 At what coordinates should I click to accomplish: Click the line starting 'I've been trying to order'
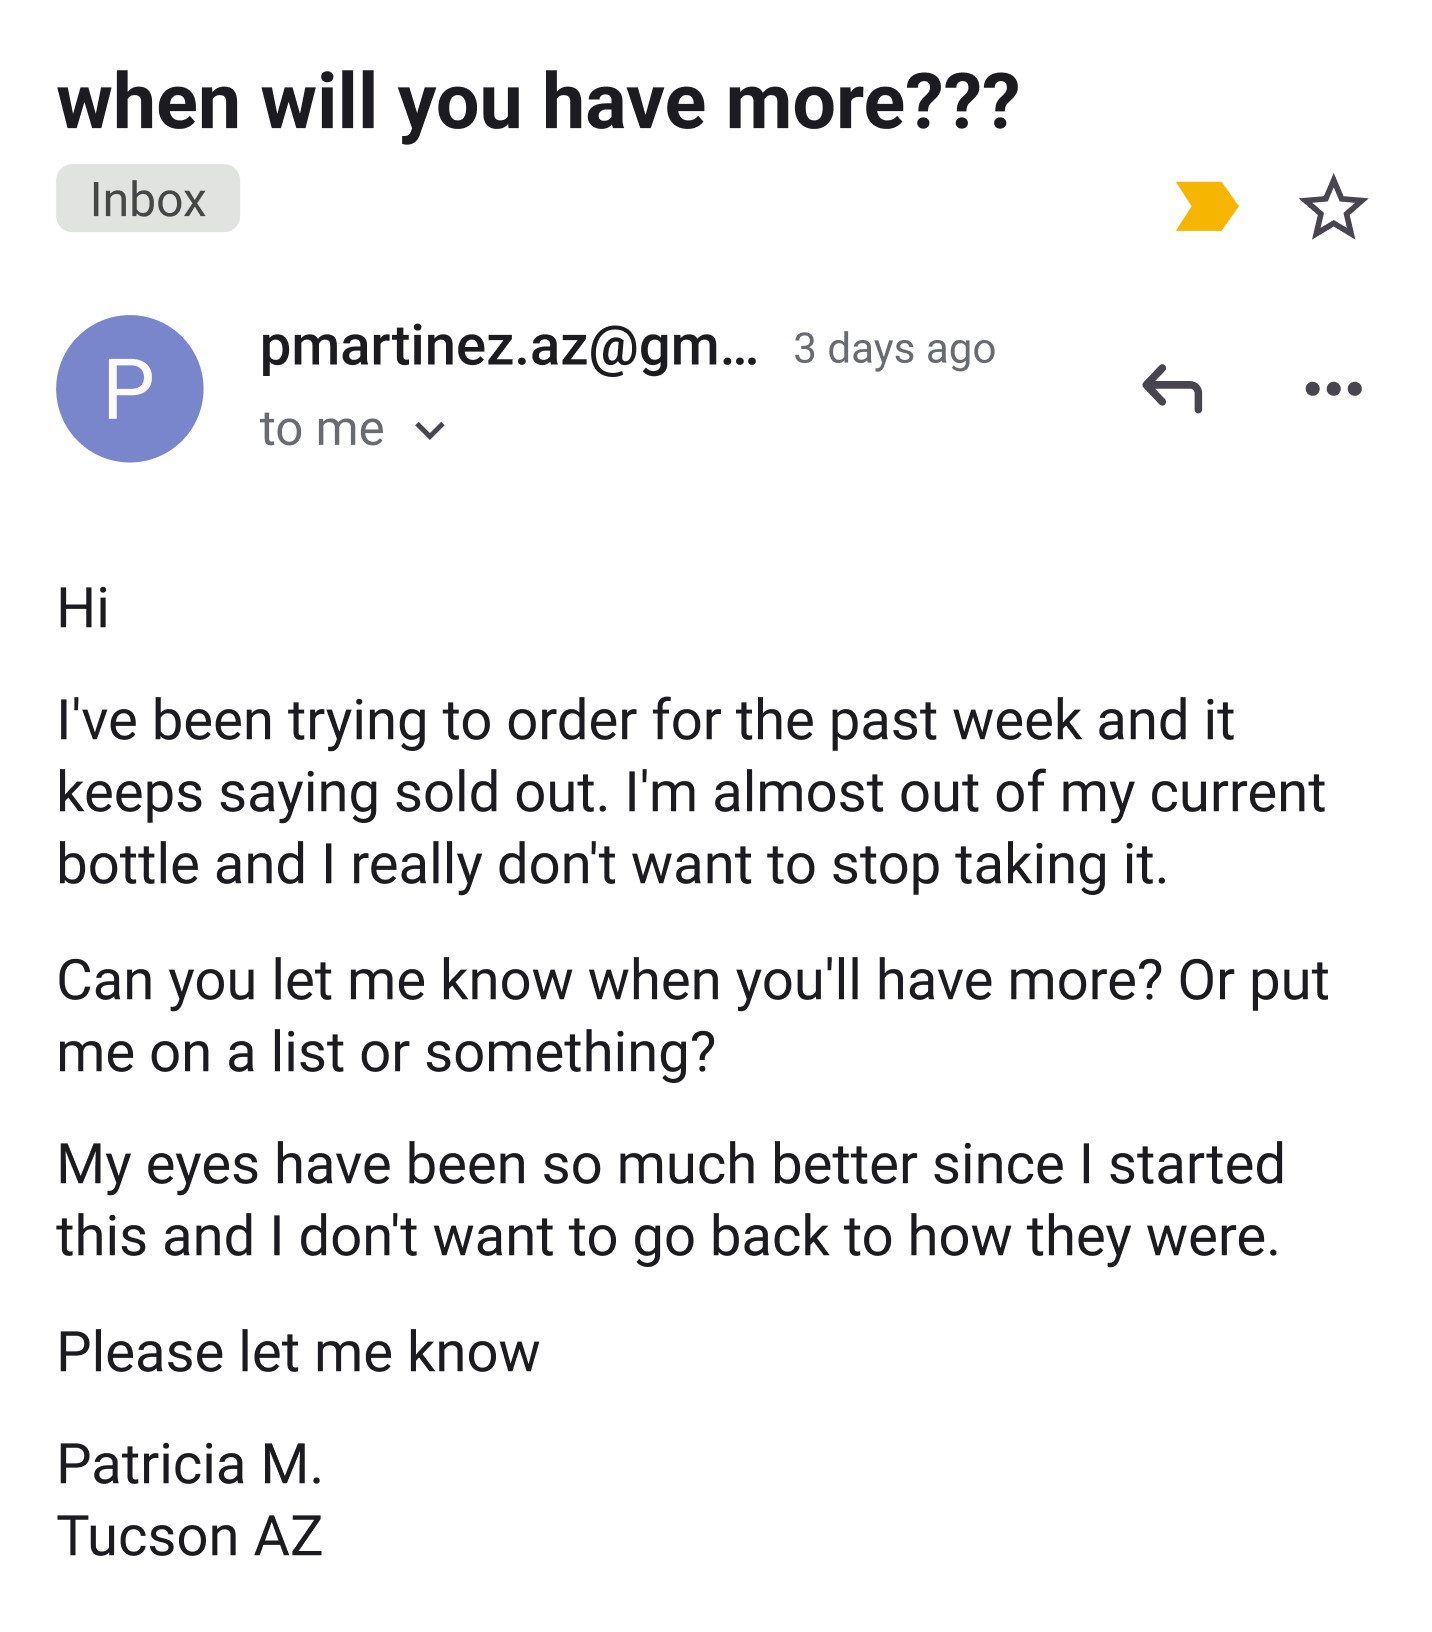coord(645,720)
